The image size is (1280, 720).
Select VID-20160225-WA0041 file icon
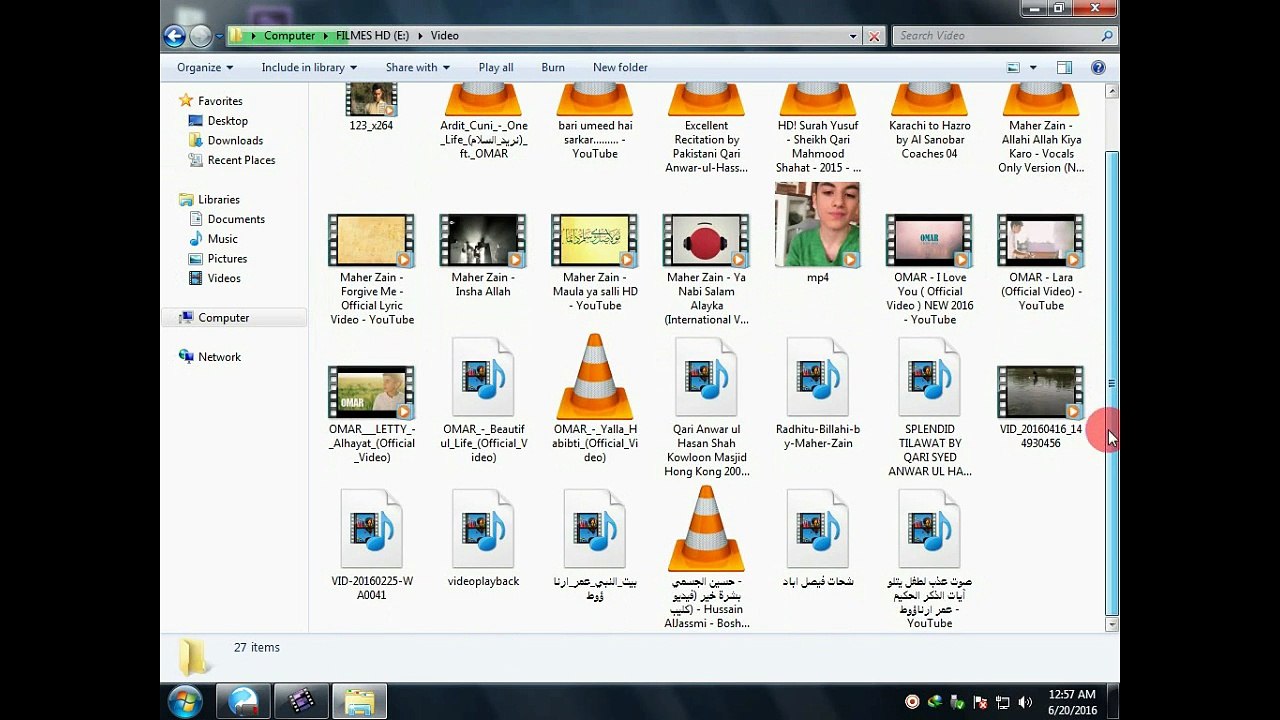(371, 529)
